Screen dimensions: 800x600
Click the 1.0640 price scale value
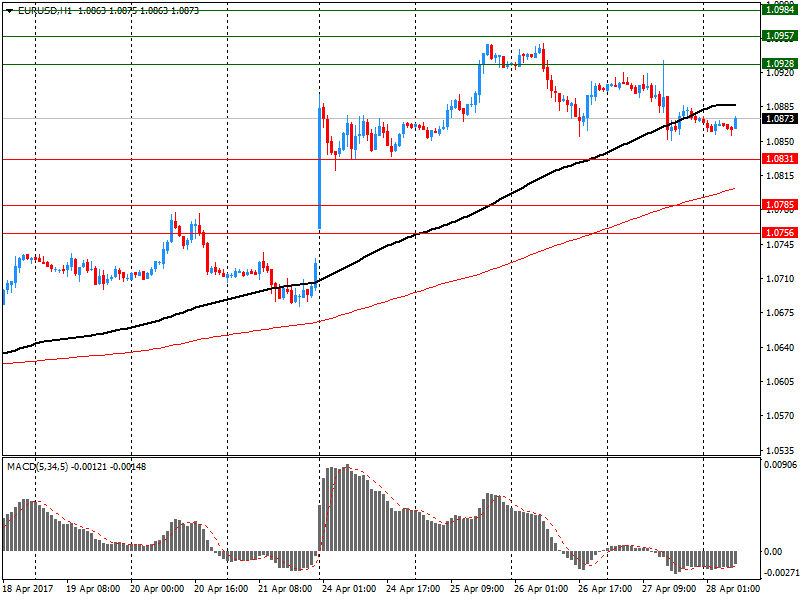[x=780, y=347]
